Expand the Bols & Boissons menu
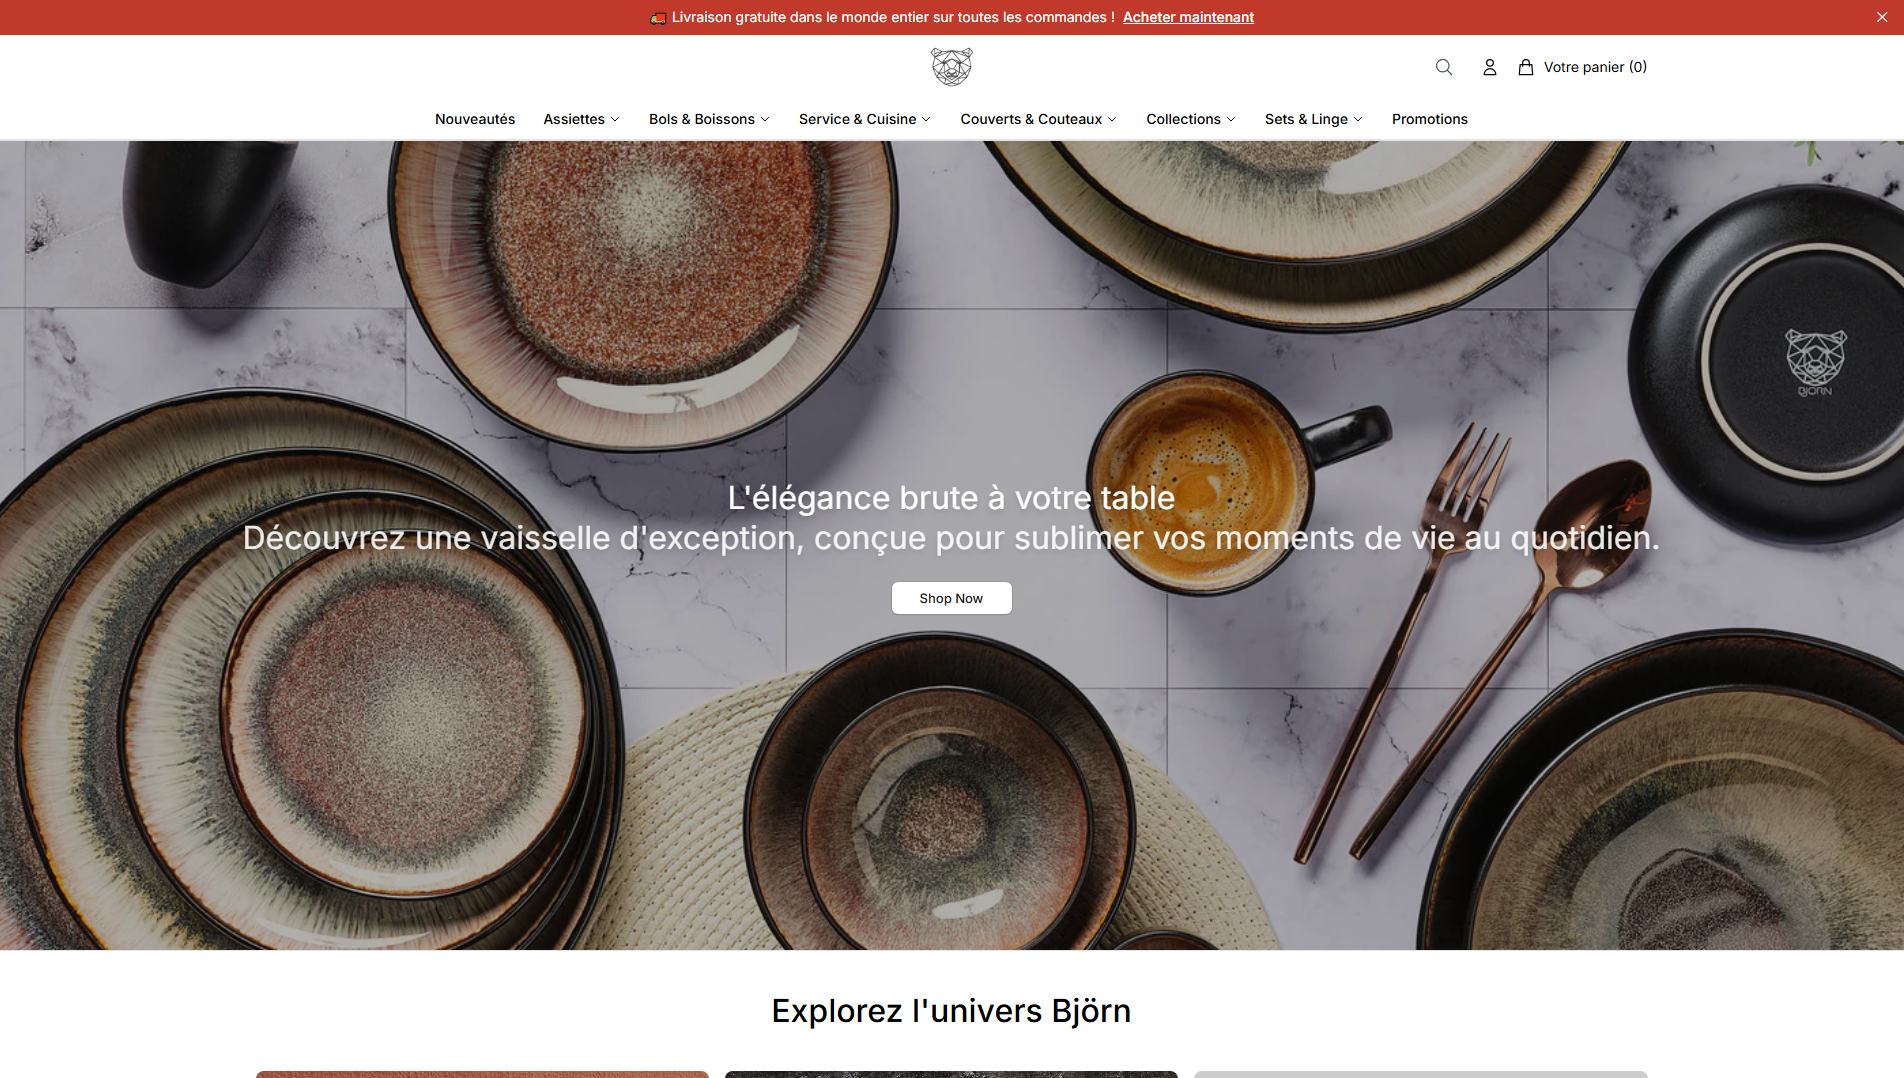This screenshot has height=1078, width=1904. 709,119
